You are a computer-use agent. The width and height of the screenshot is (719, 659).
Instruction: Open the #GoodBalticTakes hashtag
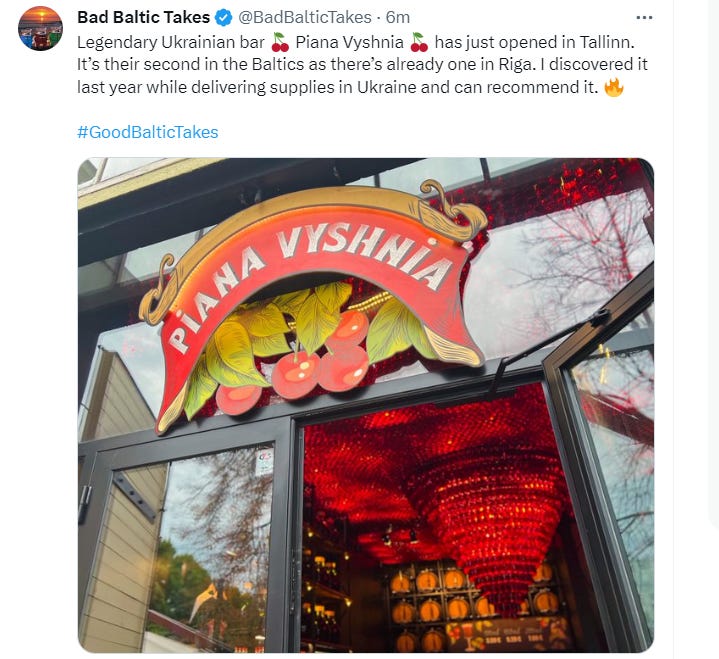(x=148, y=132)
